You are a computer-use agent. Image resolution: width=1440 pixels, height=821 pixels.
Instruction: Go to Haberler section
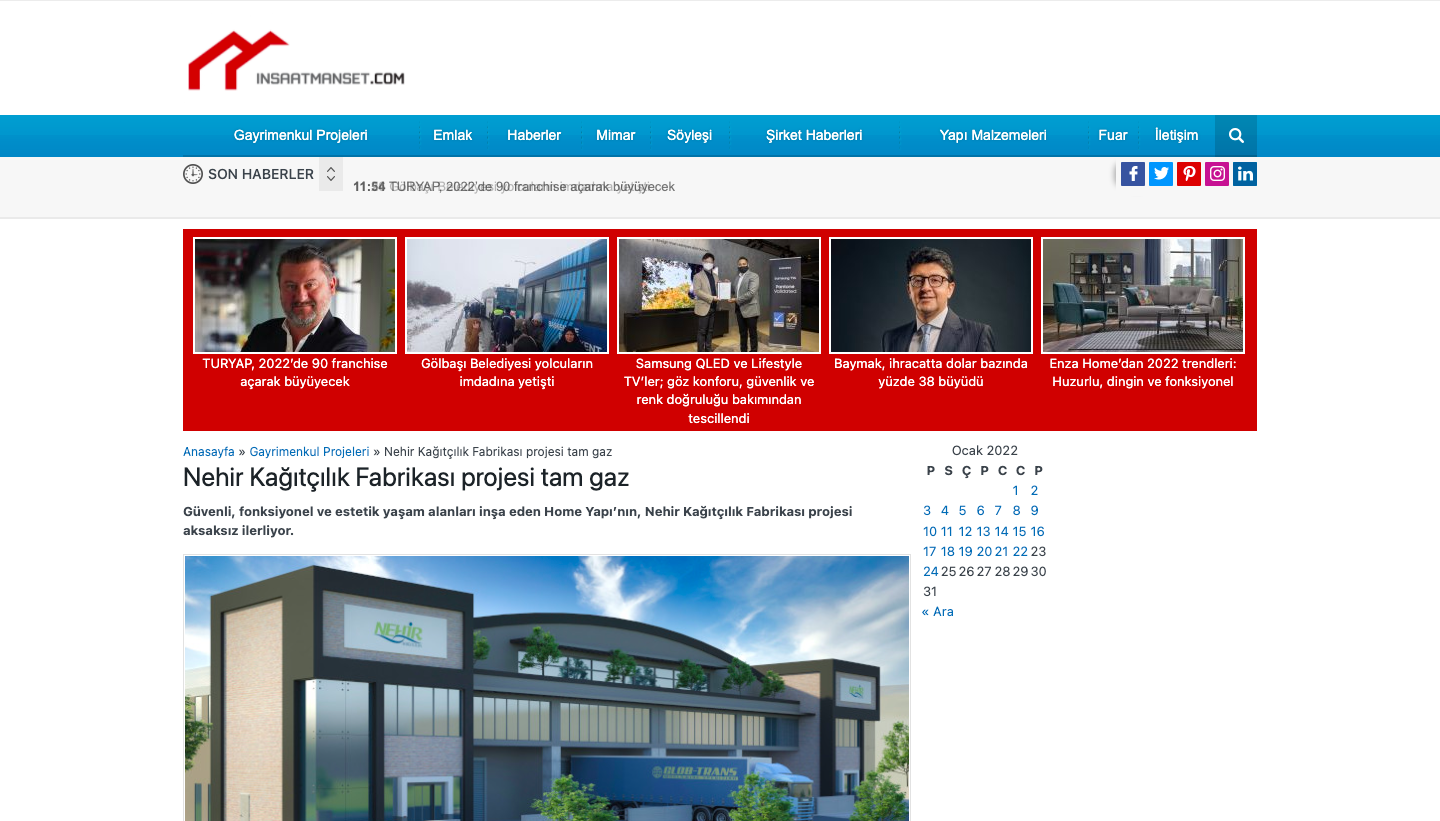534,136
